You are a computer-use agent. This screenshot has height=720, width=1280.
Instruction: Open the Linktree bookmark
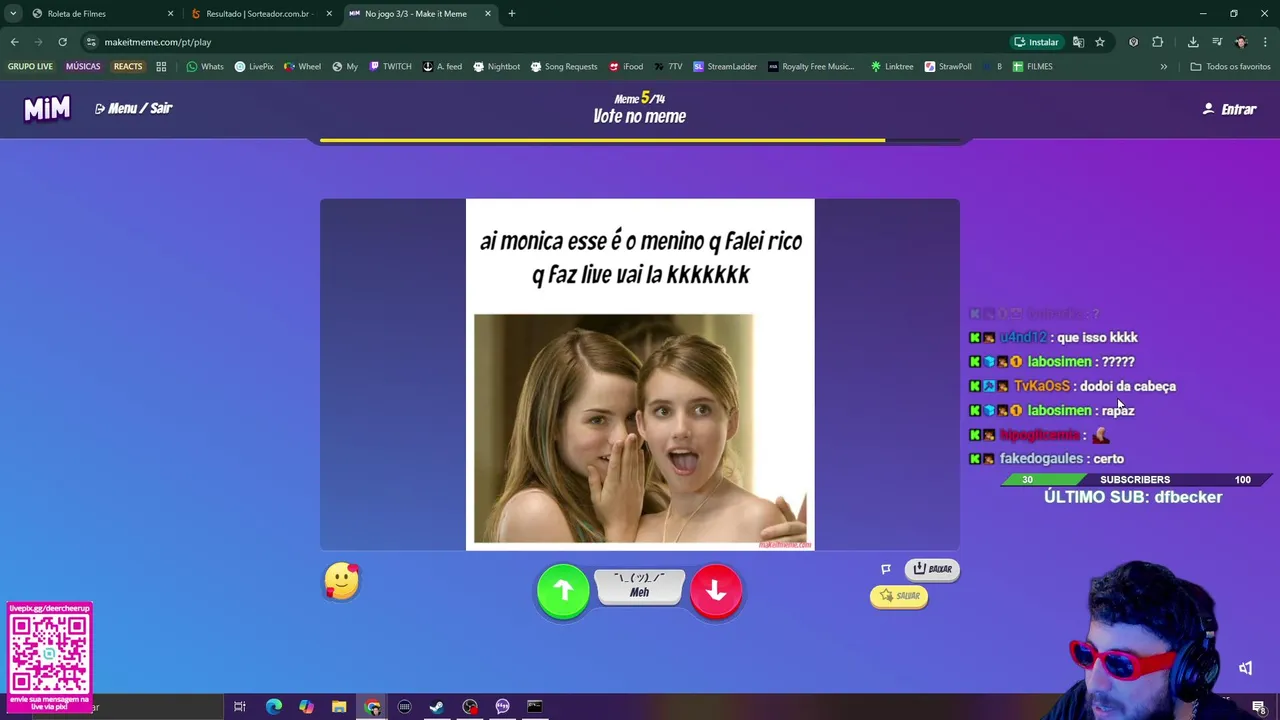pos(892,67)
